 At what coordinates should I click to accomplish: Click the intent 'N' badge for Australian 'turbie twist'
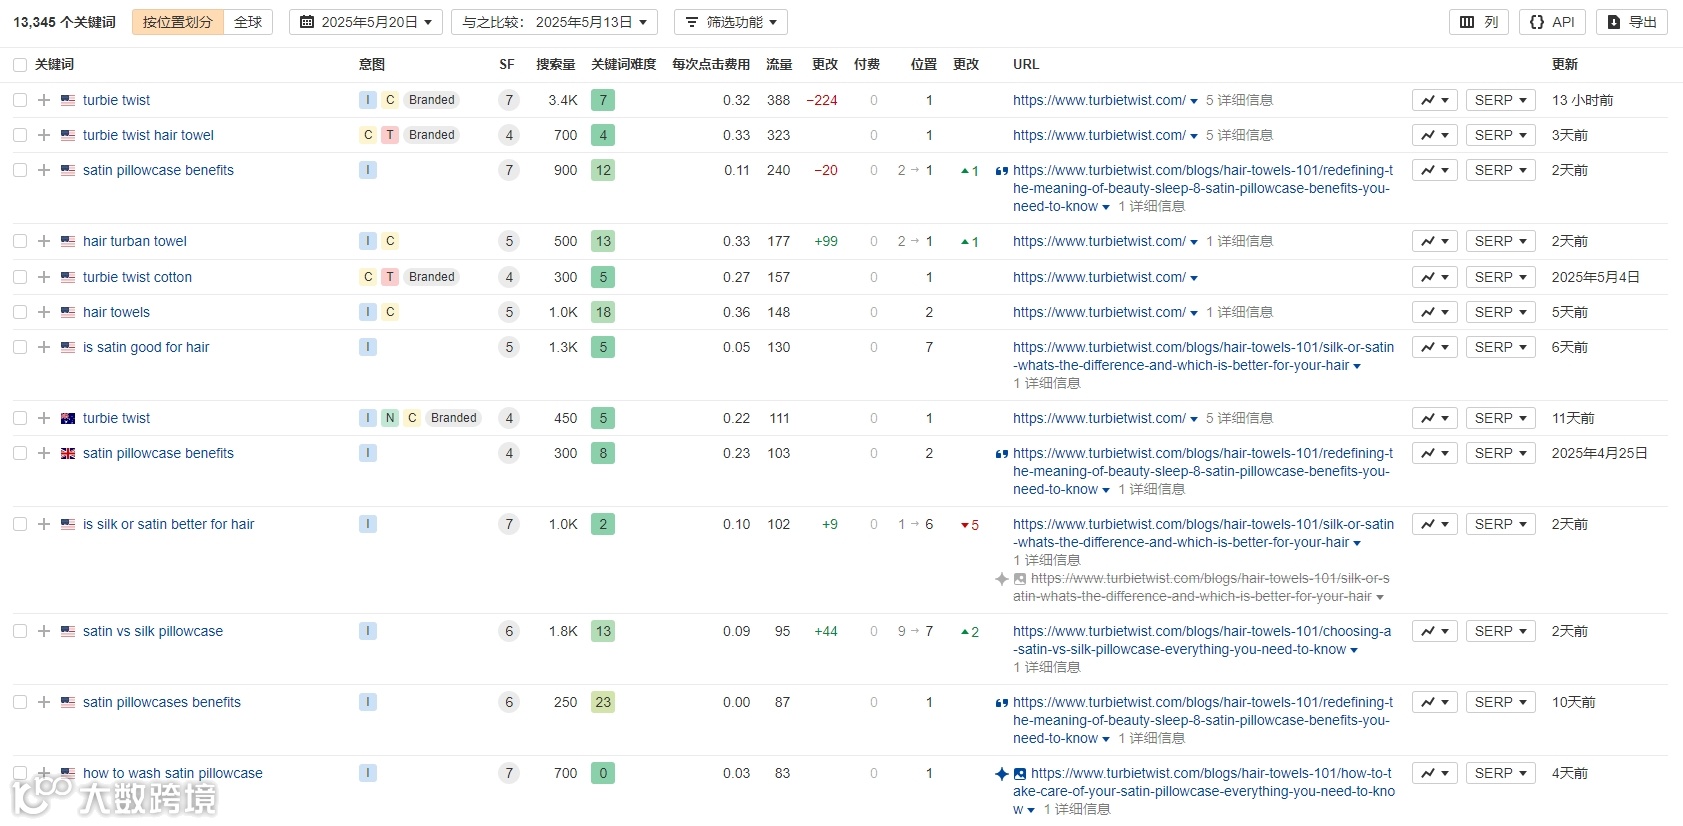click(390, 418)
